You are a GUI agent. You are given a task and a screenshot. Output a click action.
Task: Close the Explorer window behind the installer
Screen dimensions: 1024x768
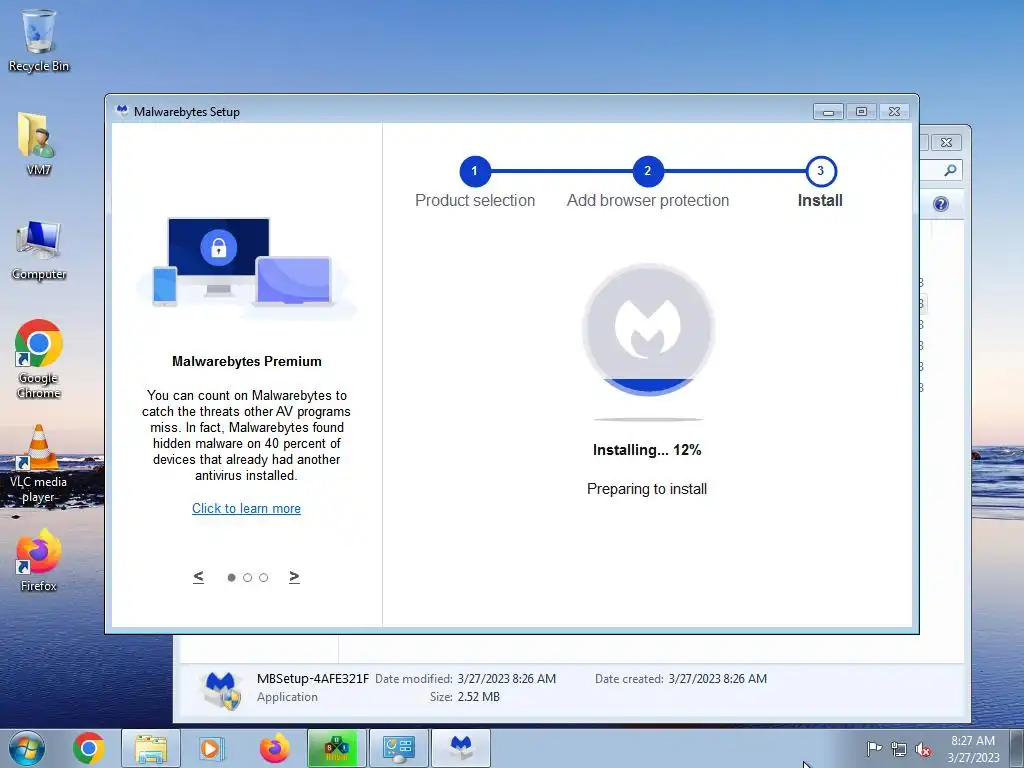pyautogui.click(x=946, y=142)
